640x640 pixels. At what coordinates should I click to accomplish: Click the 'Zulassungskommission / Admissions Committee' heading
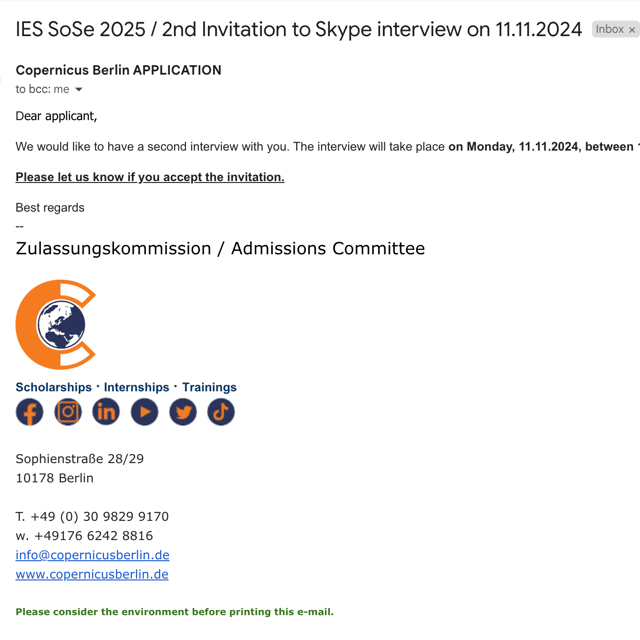(220, 248)
